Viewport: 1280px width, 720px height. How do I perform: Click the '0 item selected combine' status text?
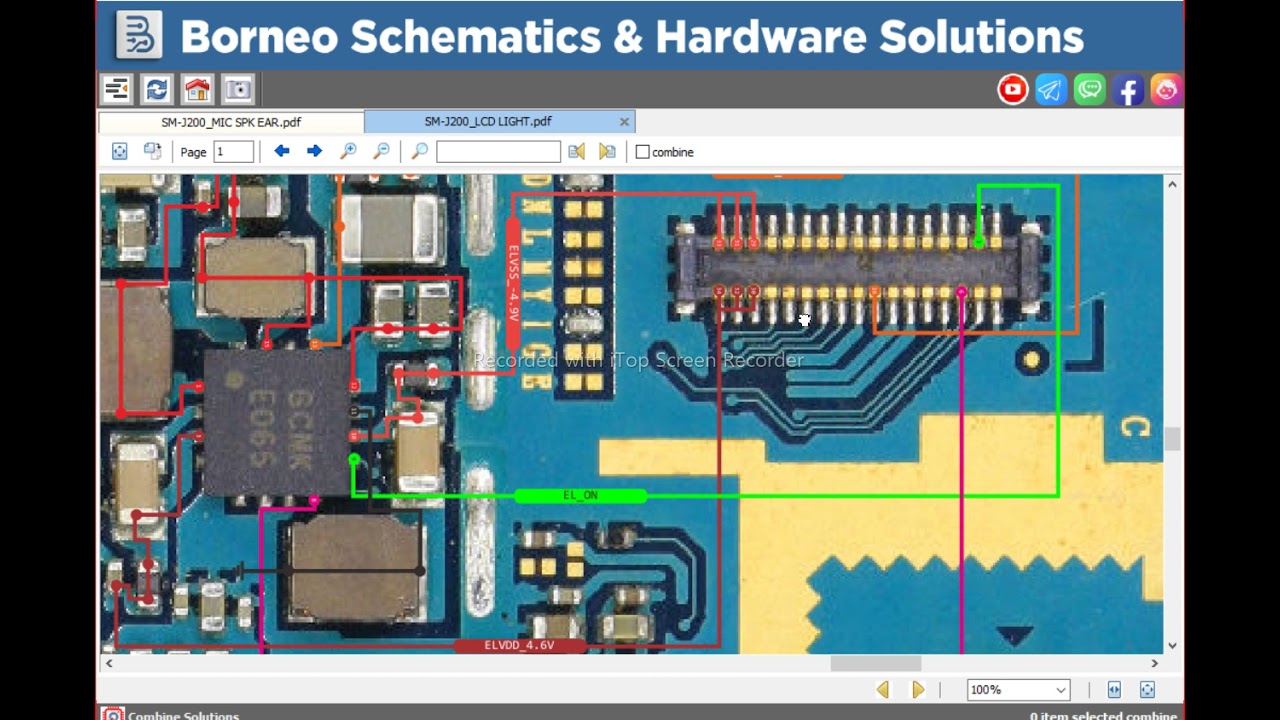pos(1103,716)
